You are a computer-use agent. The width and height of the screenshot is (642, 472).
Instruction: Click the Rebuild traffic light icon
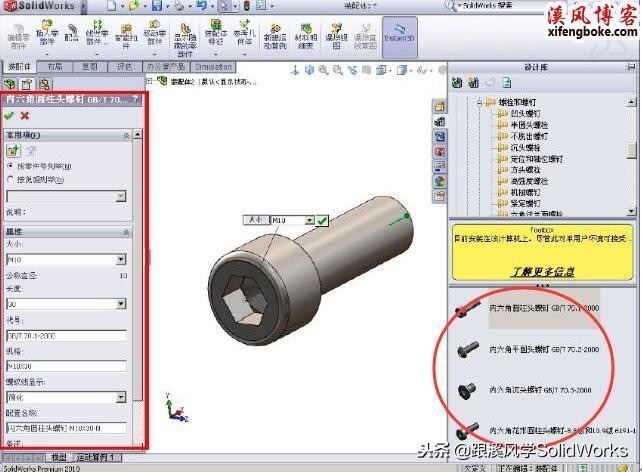point(247,6)
